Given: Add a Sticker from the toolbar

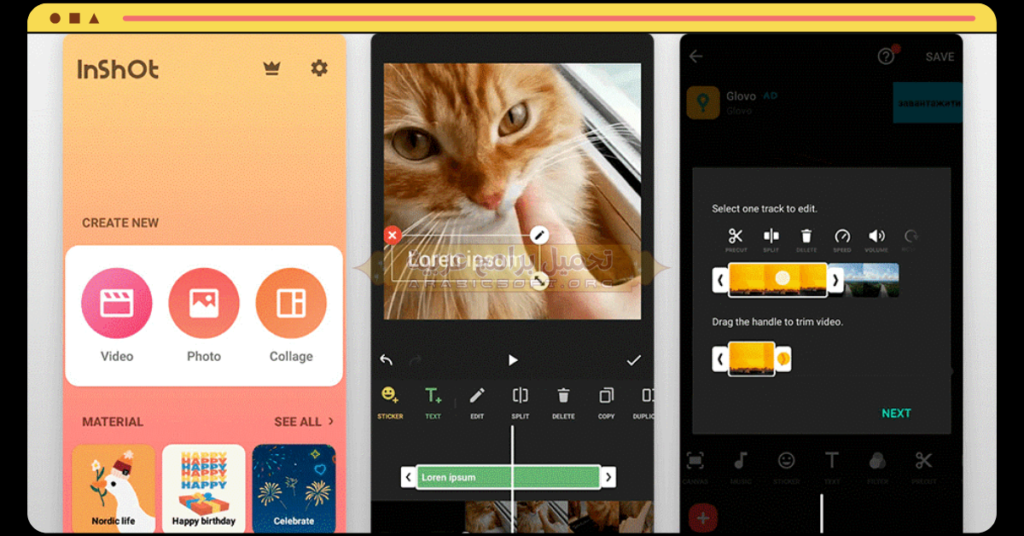Looking at the screenshot, I should coord(390,402).
